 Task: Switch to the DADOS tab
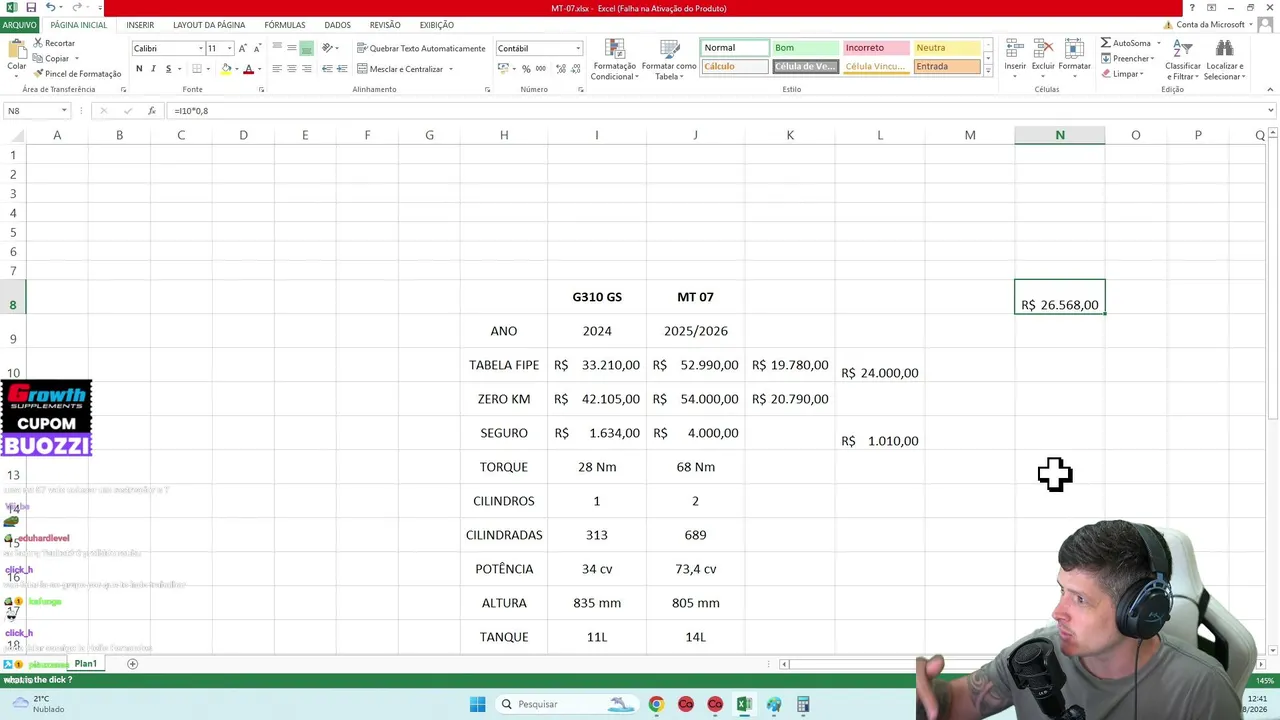pyautogui.click(x=337, y=25)
